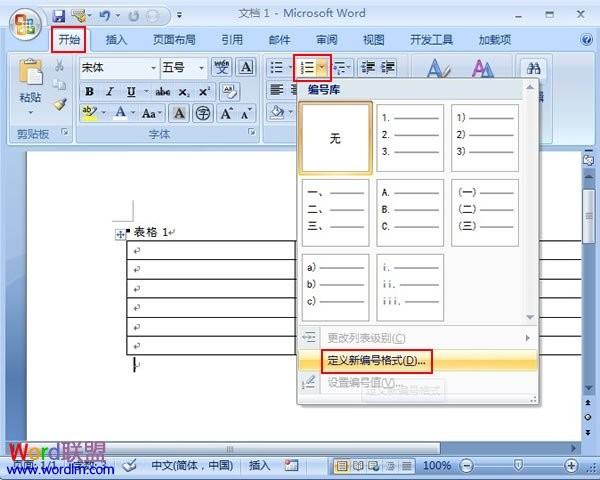Click the Office button
This screenshot has width=600, height=480.
[x=22, y=22]
